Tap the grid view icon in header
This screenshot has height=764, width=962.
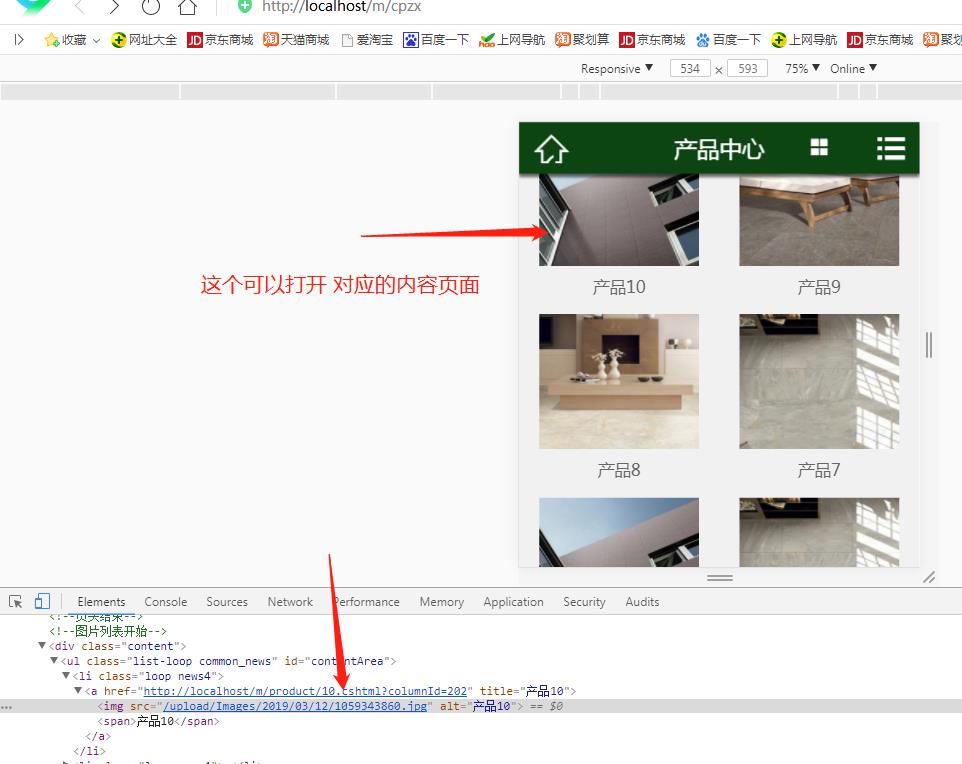click(x=819, y=147)
